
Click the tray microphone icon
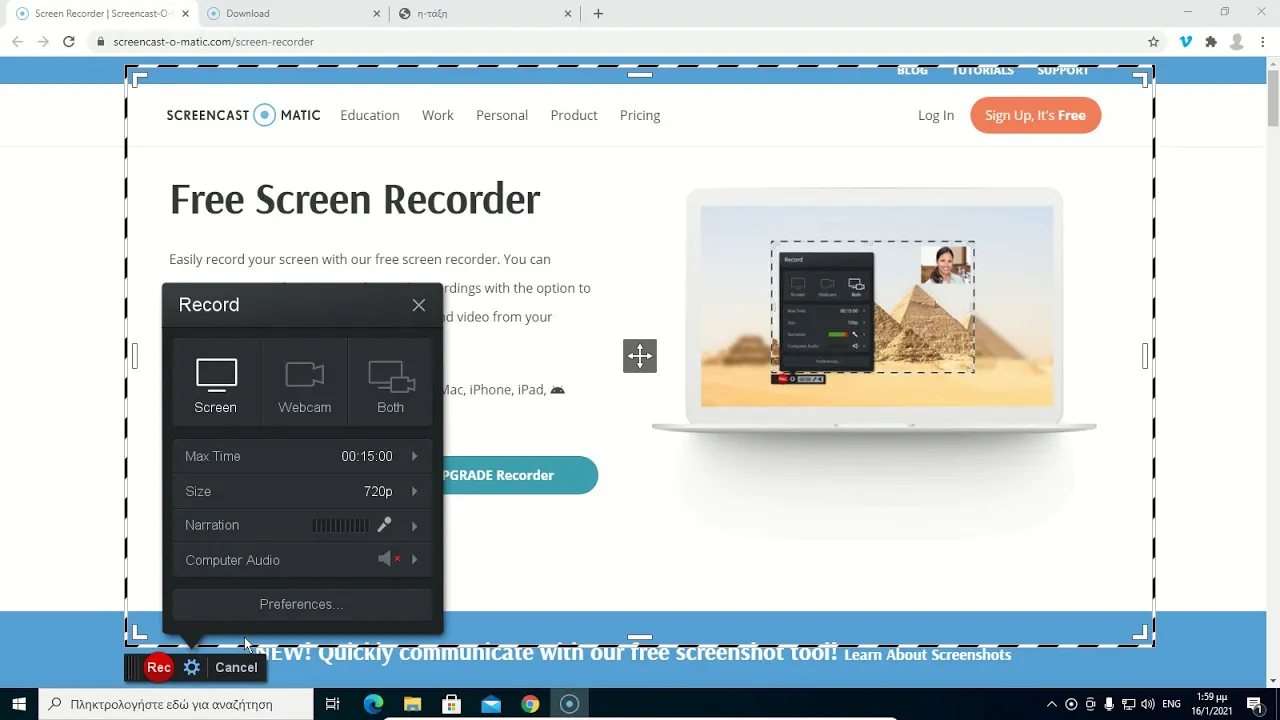tap(1109, 704)
